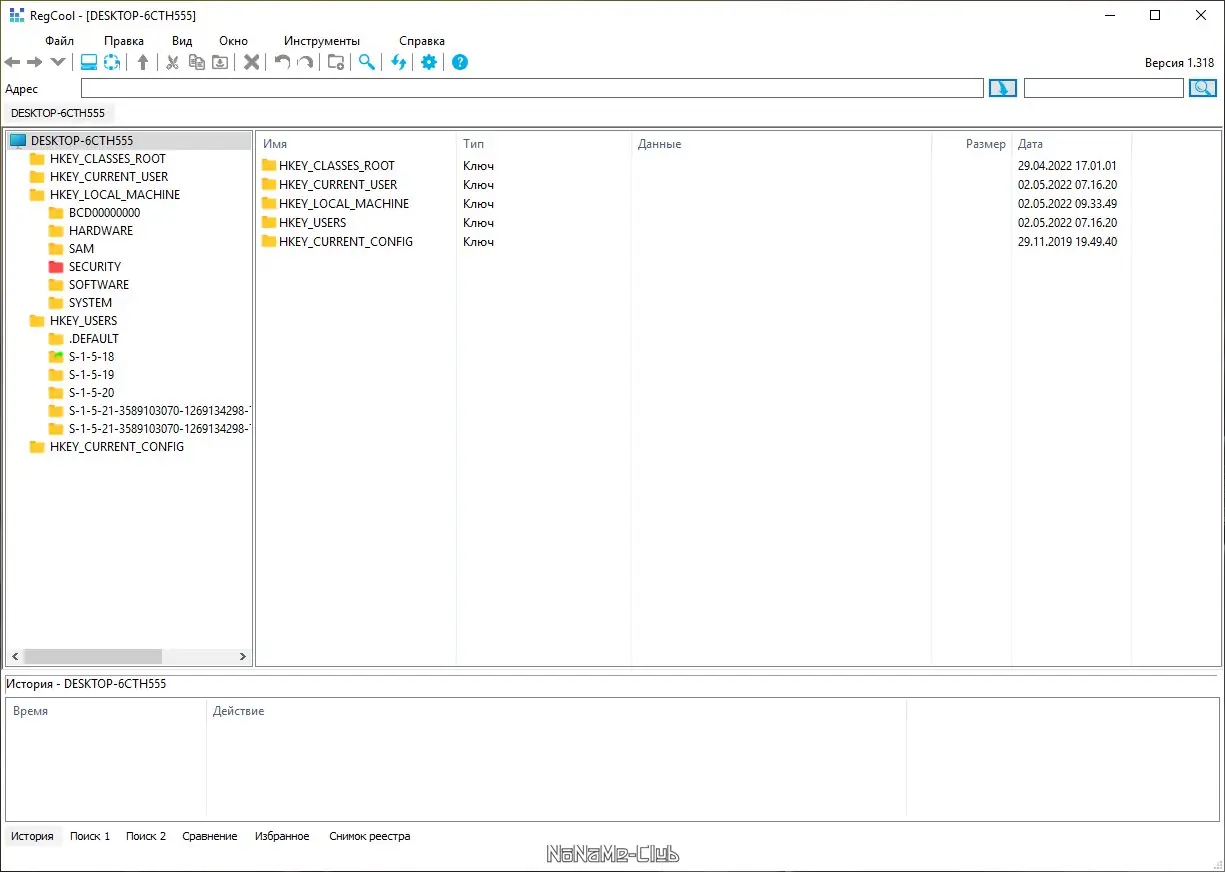The height and width of the screenshot is (872, 1225).
Task: Click the Undo arrow icon
Action: (283, 62)
